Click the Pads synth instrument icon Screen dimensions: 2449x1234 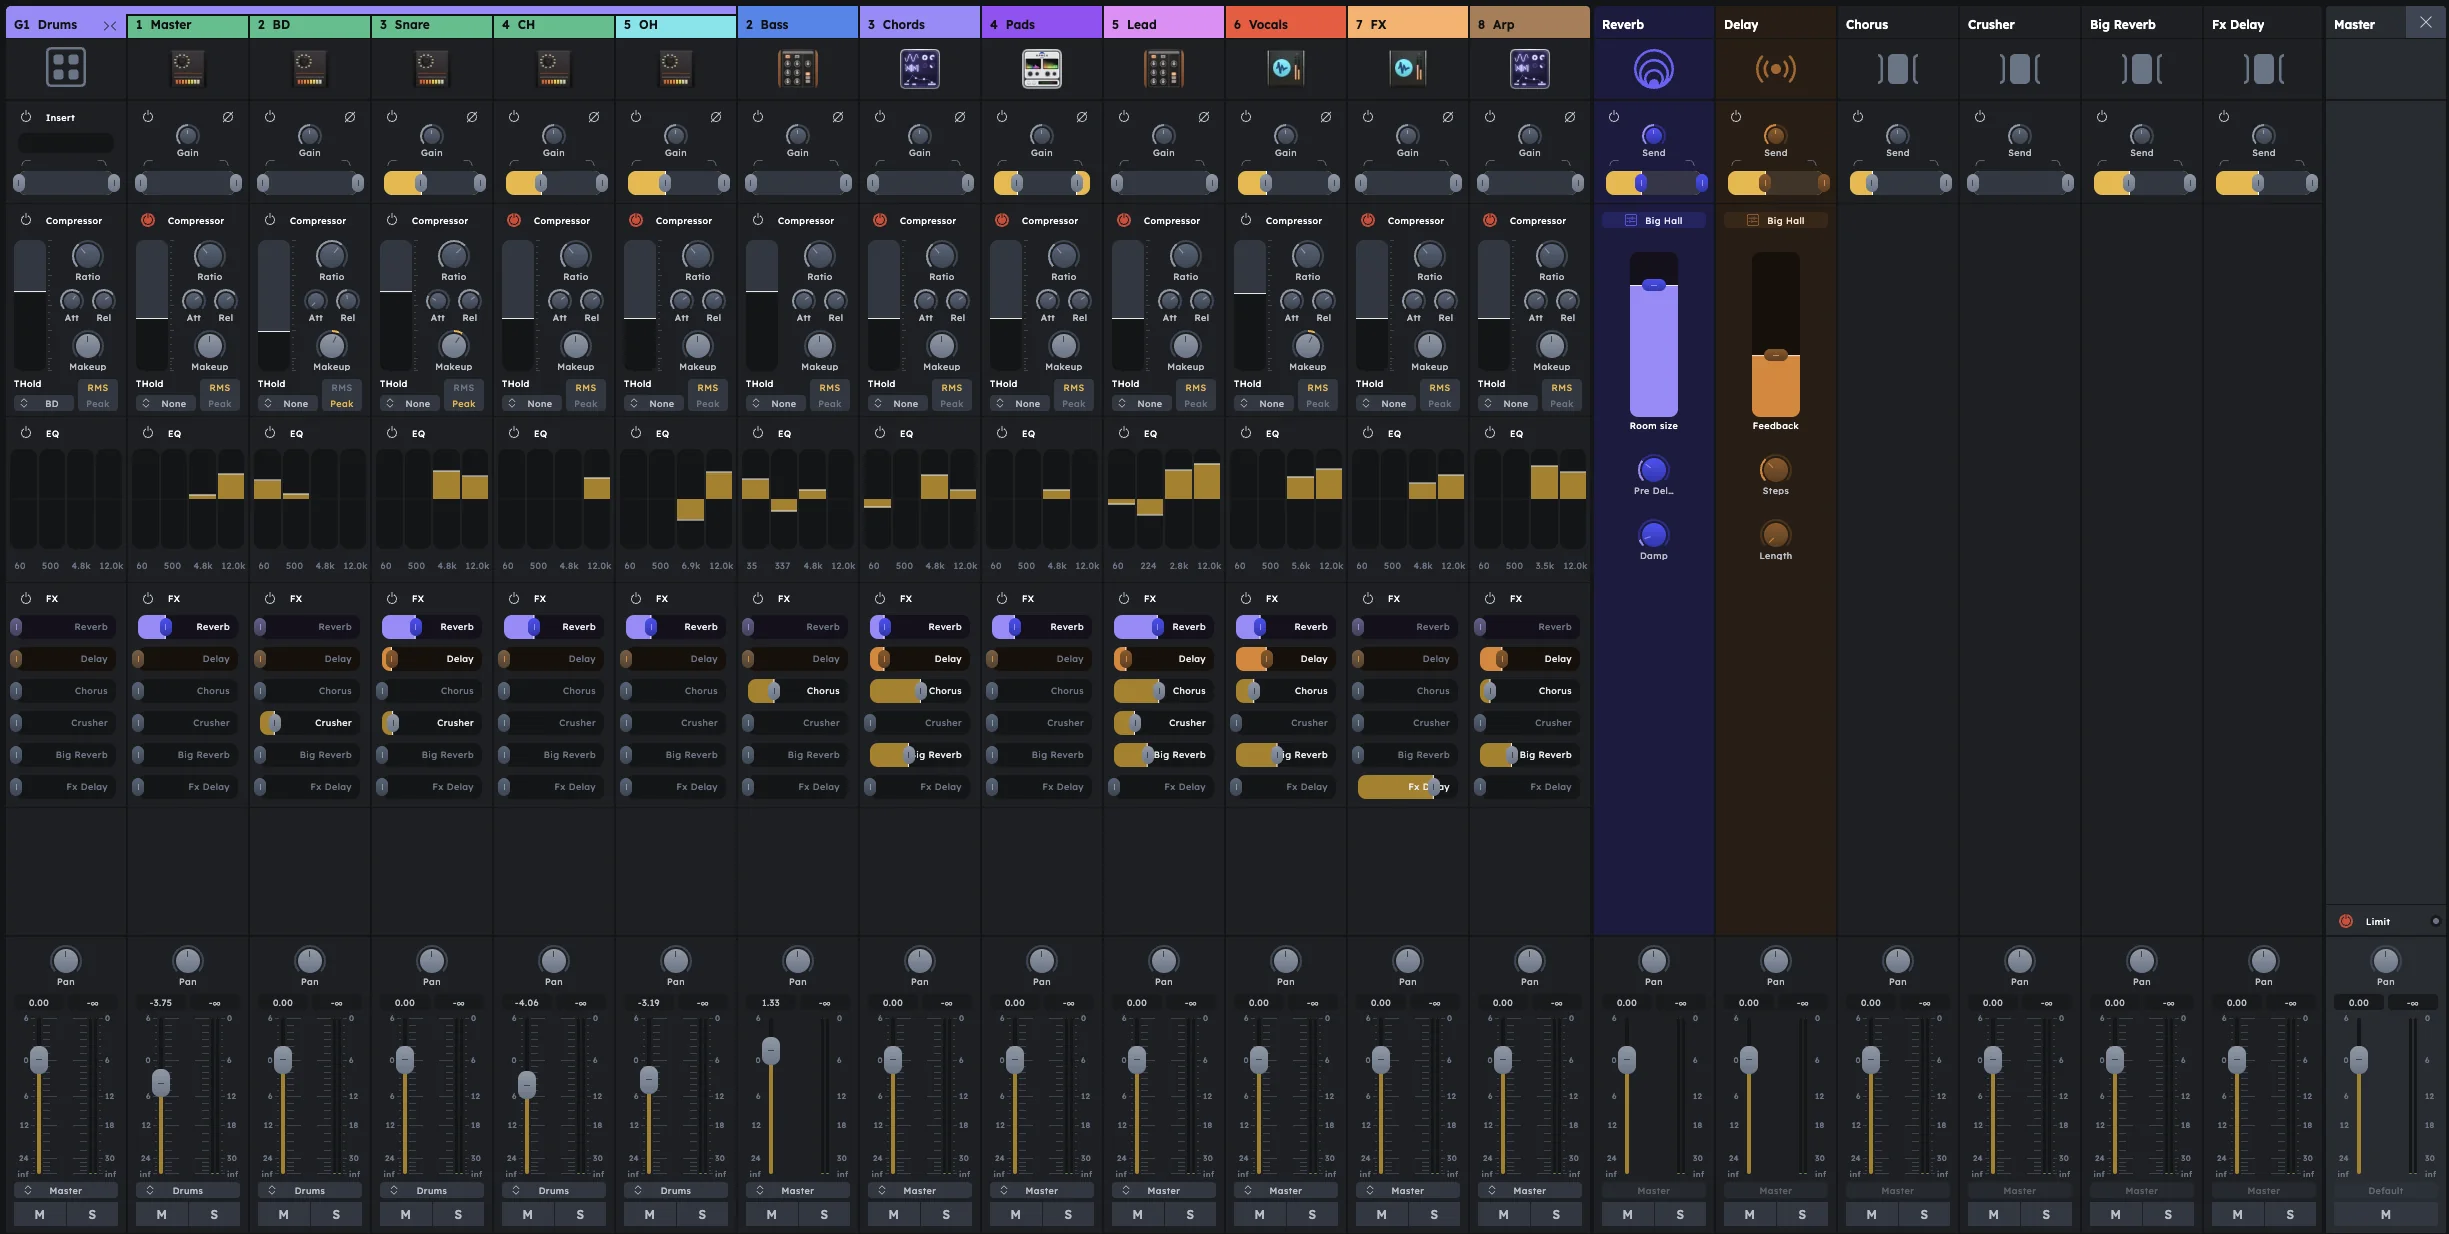pyautogui.click(x=1040, y=68)
